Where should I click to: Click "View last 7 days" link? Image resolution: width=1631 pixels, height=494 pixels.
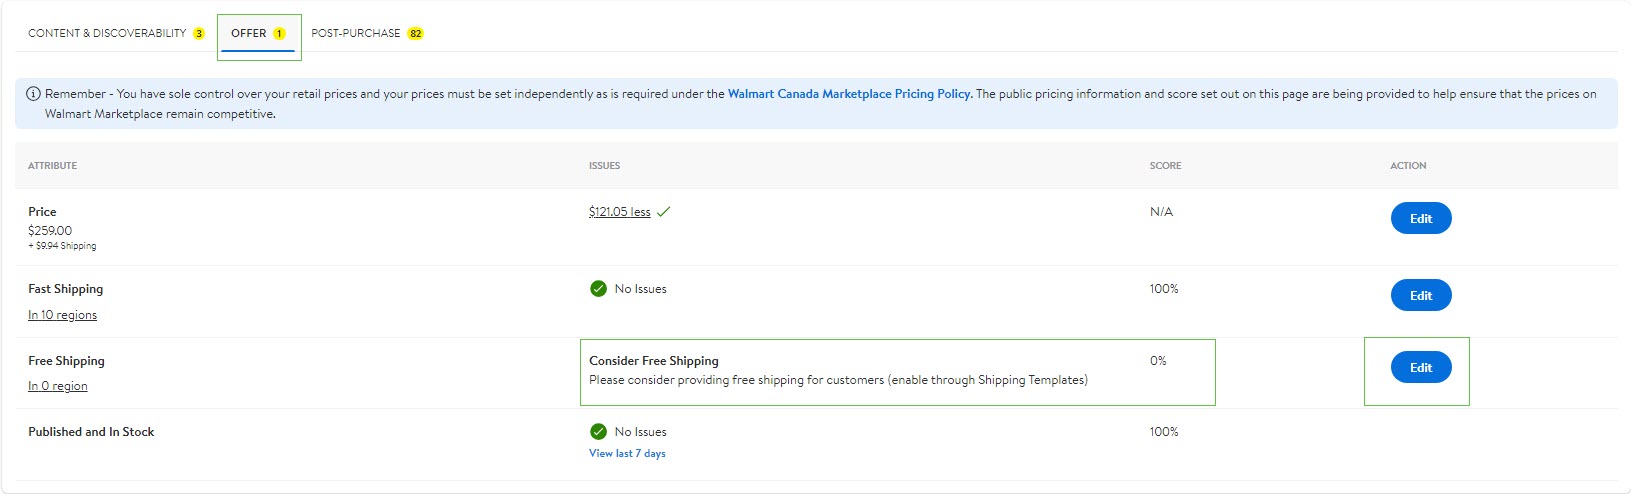coord(627,454)
